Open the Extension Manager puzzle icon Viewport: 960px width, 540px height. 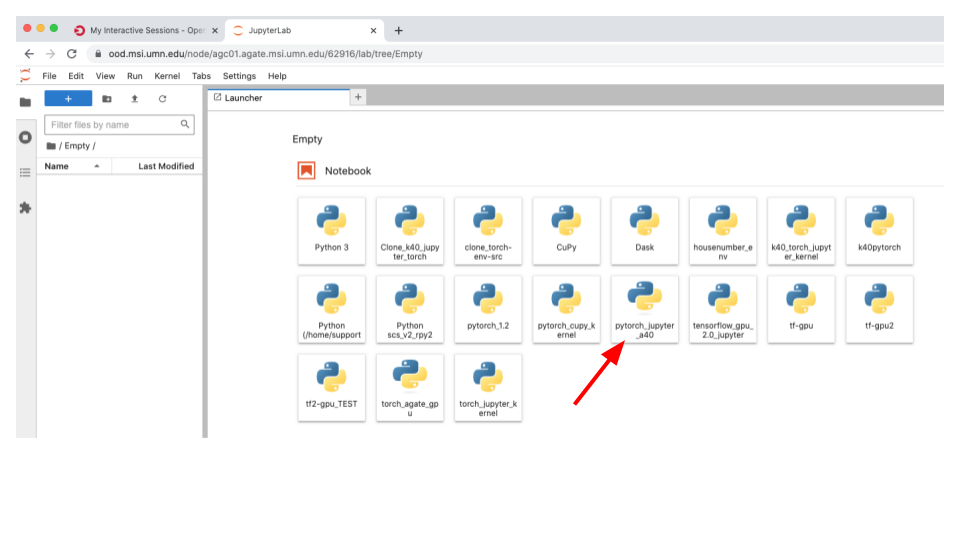click(25, 208)
